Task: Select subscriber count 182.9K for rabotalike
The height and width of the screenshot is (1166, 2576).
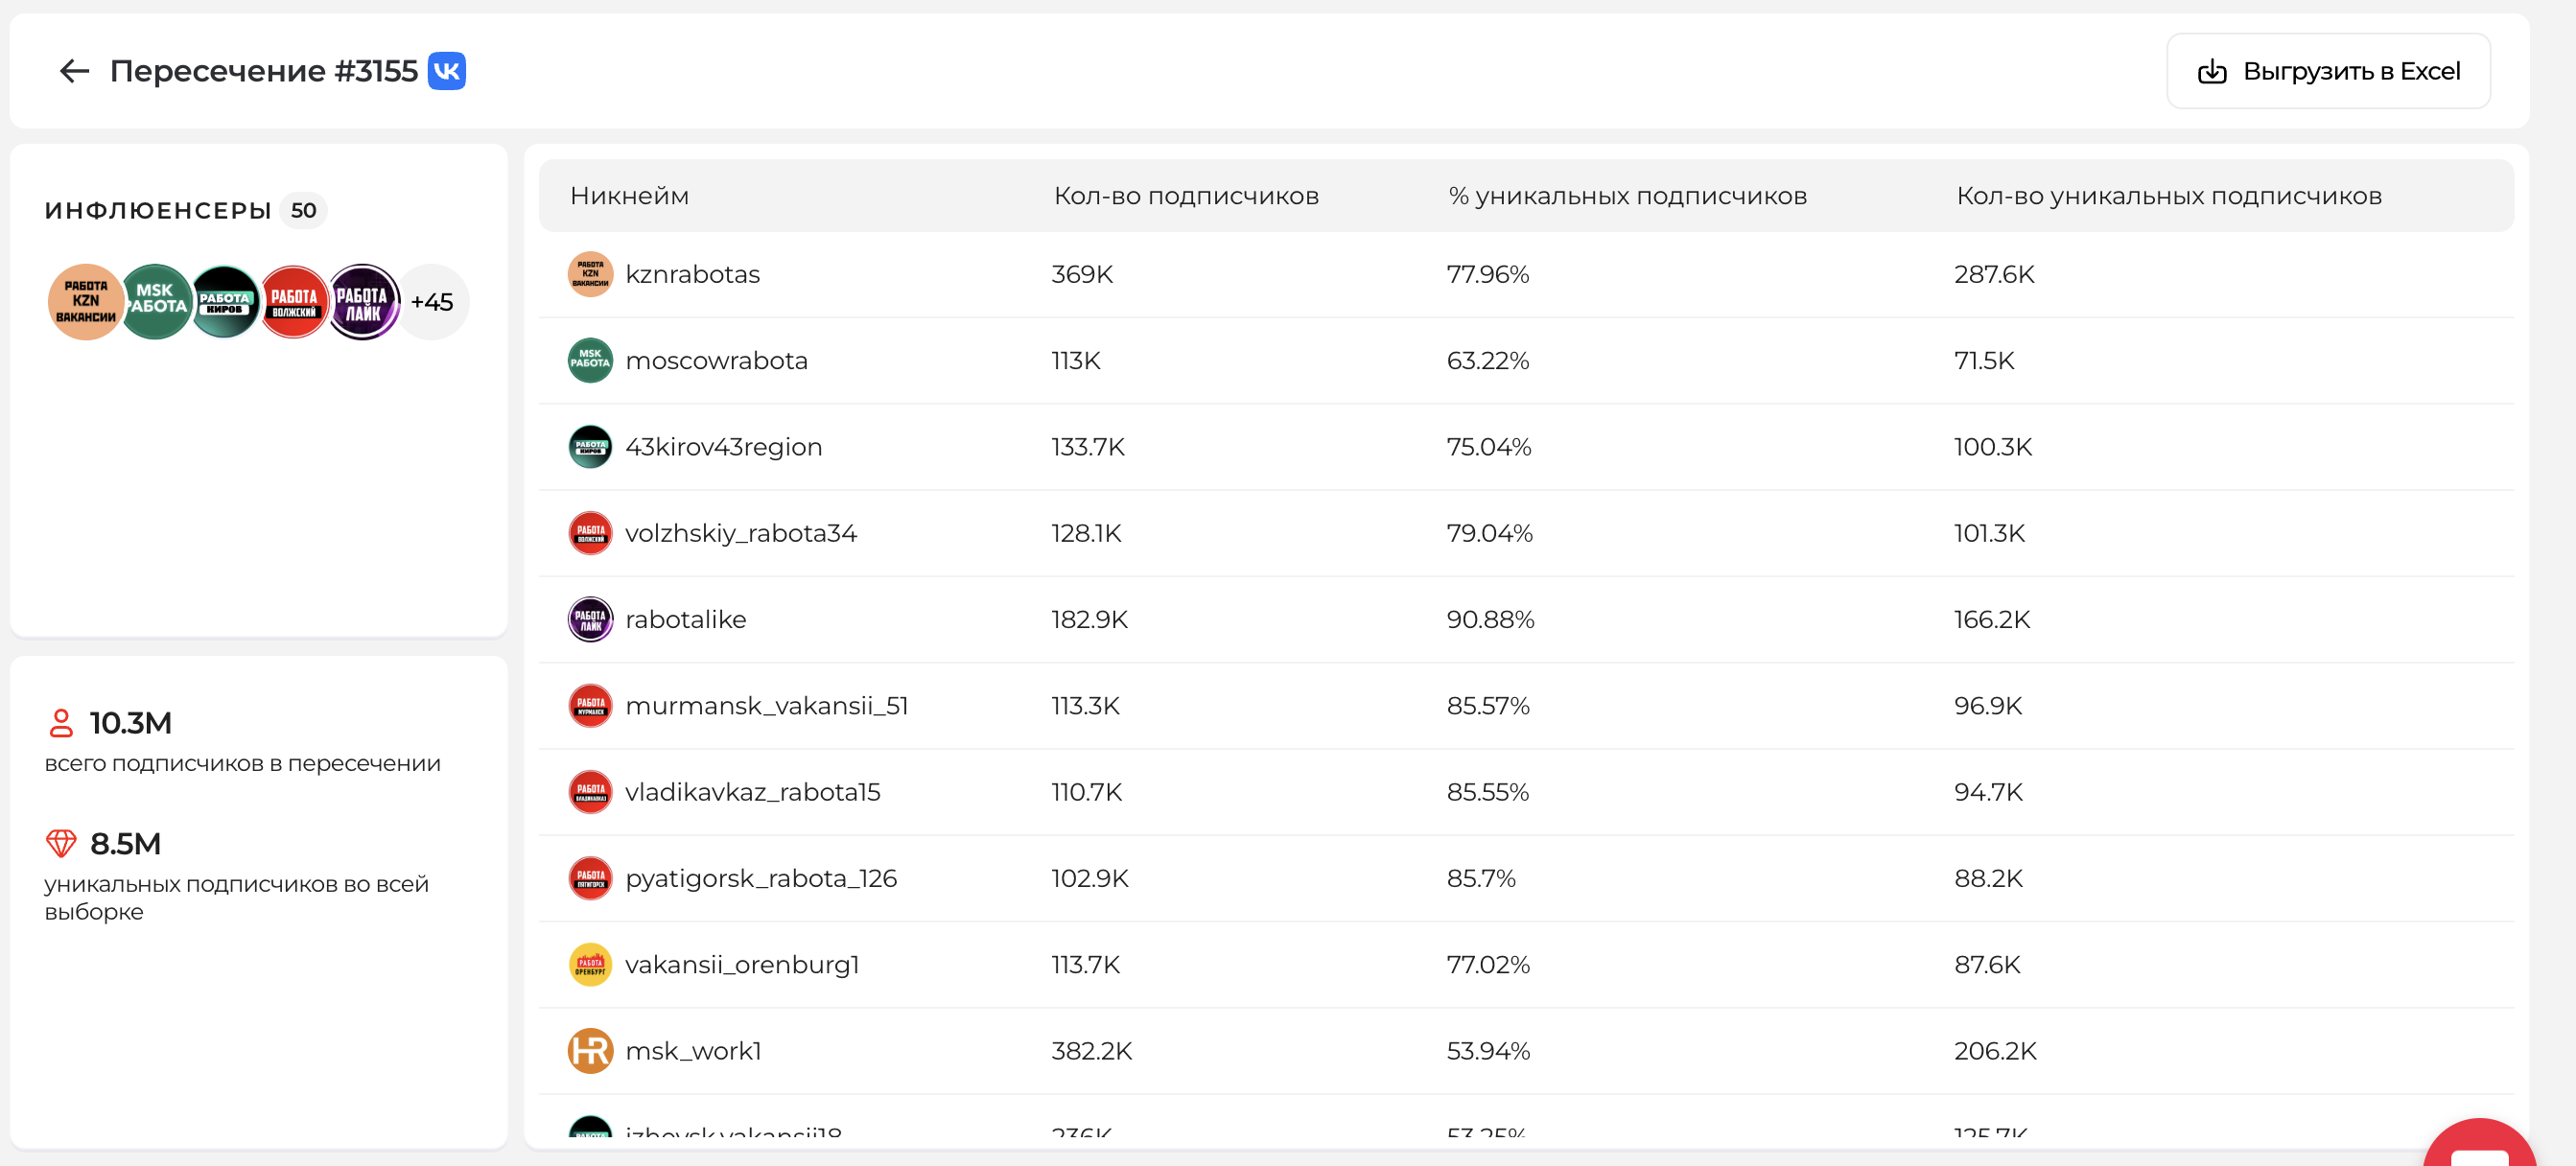Action: (x=1089, y=619)
